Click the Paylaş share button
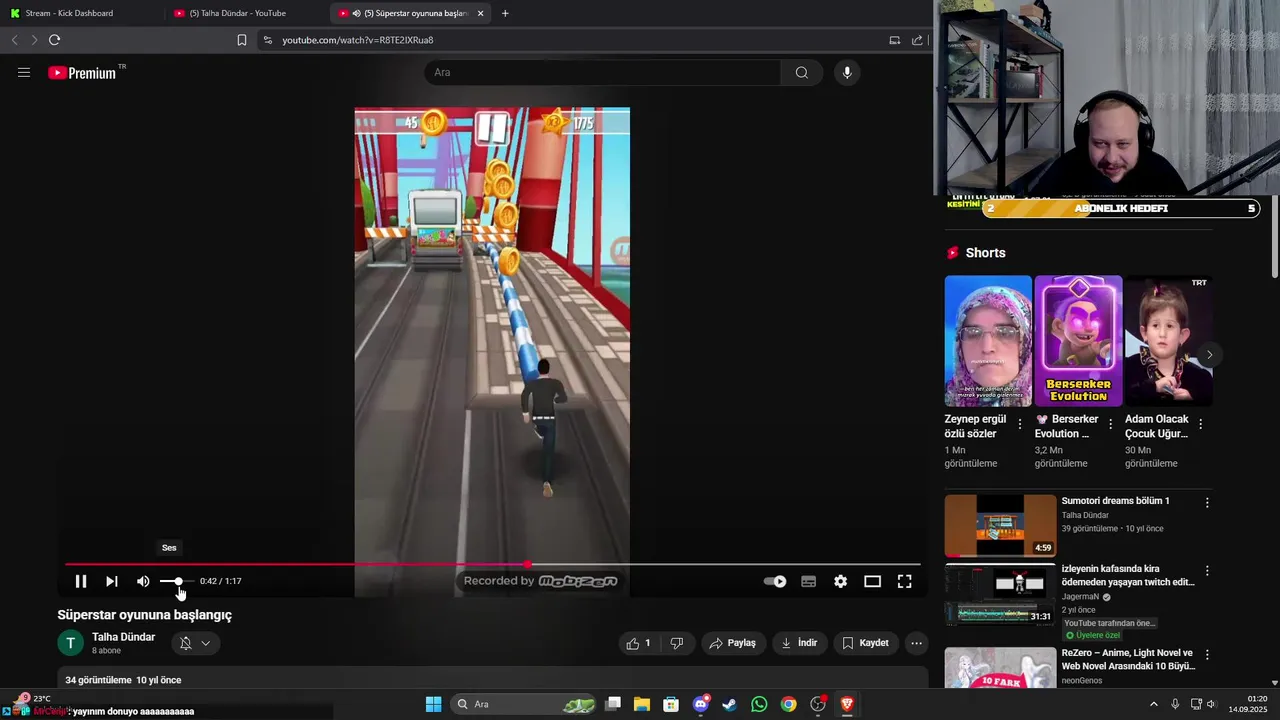The width and height of the screenshot is (1280, 720). tap(732, 643)
